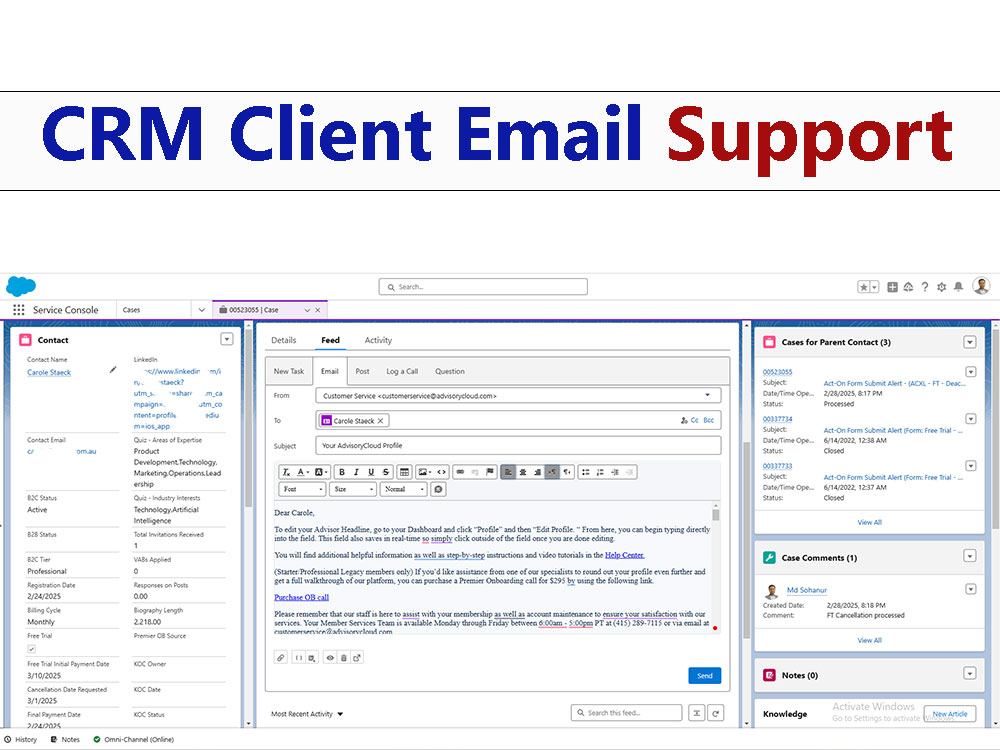Click the Search this feed box
The width and height of the screenshot is (1000, 750).
pos(626,713)
